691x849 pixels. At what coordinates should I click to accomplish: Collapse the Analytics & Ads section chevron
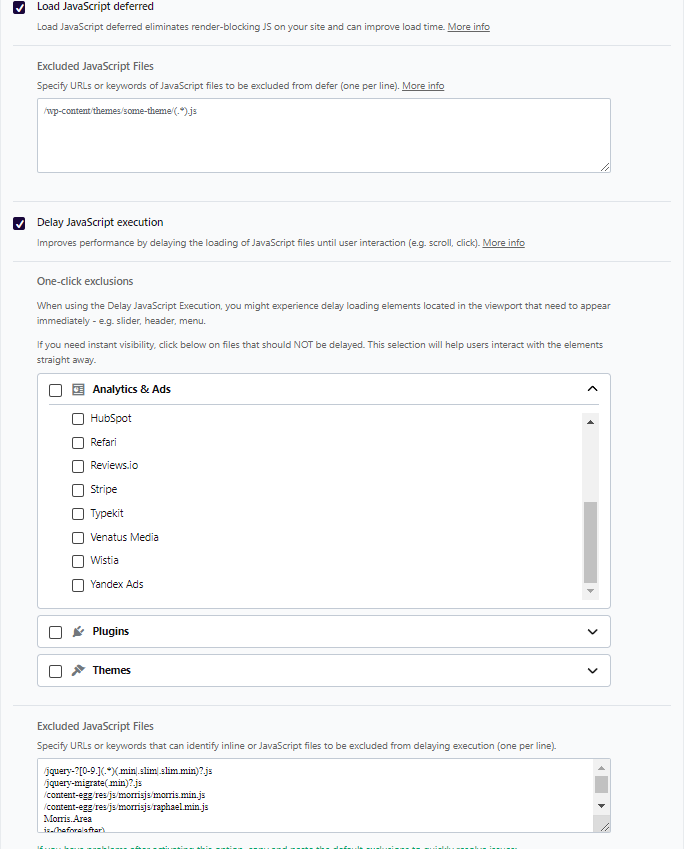(x=592, y=389)
